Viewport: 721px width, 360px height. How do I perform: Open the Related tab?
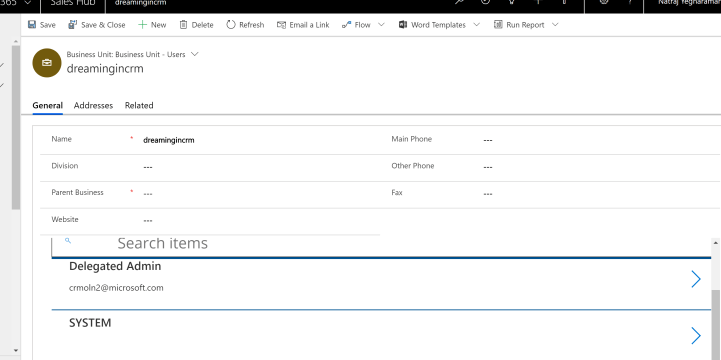(x=139, y=105)
